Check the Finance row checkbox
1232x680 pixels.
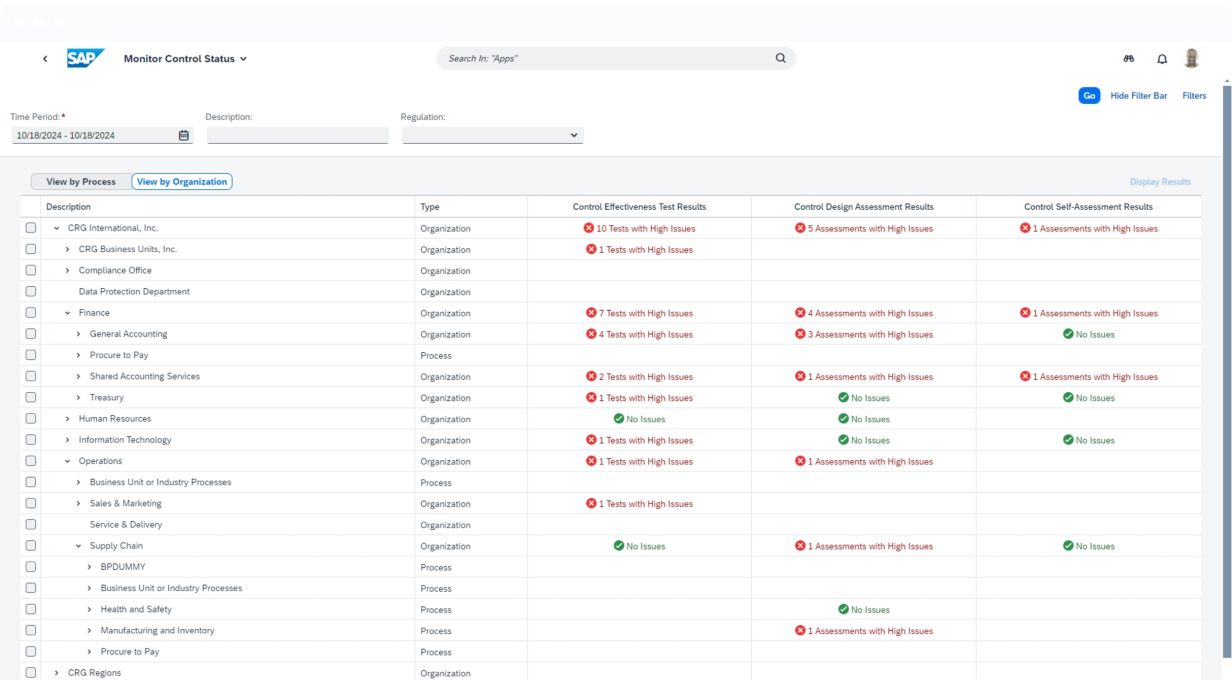31,313
